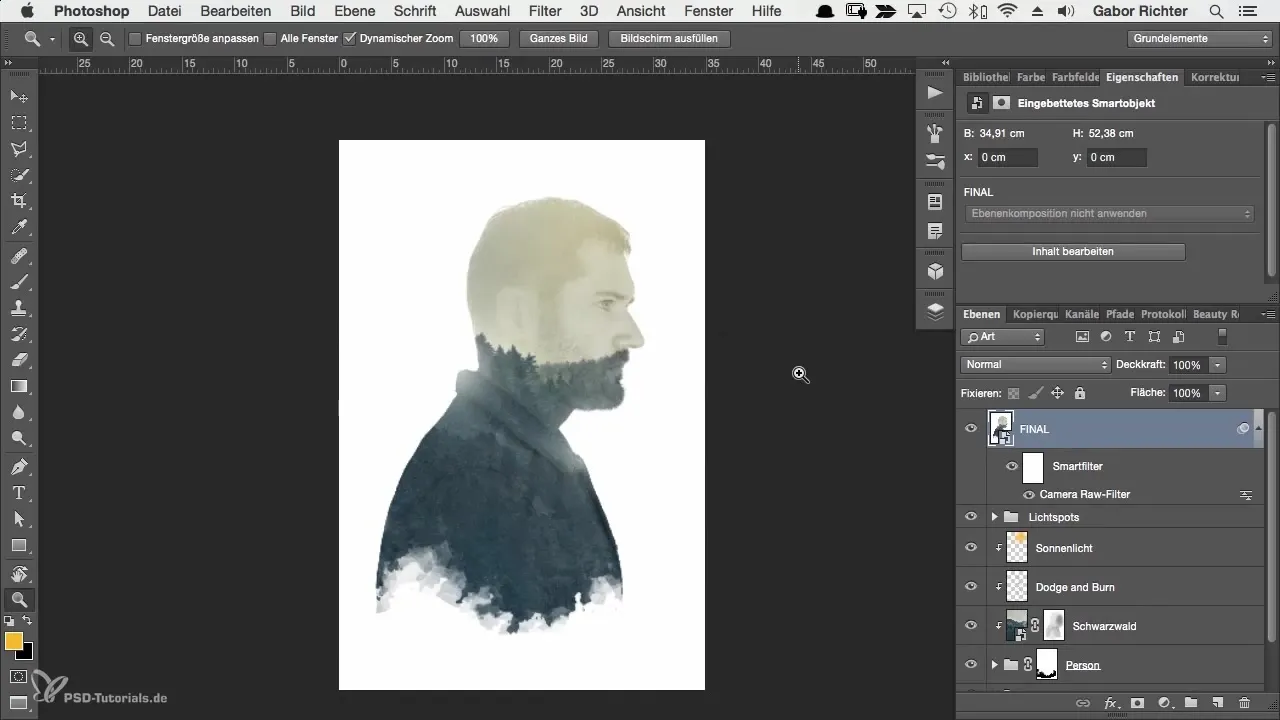Hide the FINAL layer

970,428
